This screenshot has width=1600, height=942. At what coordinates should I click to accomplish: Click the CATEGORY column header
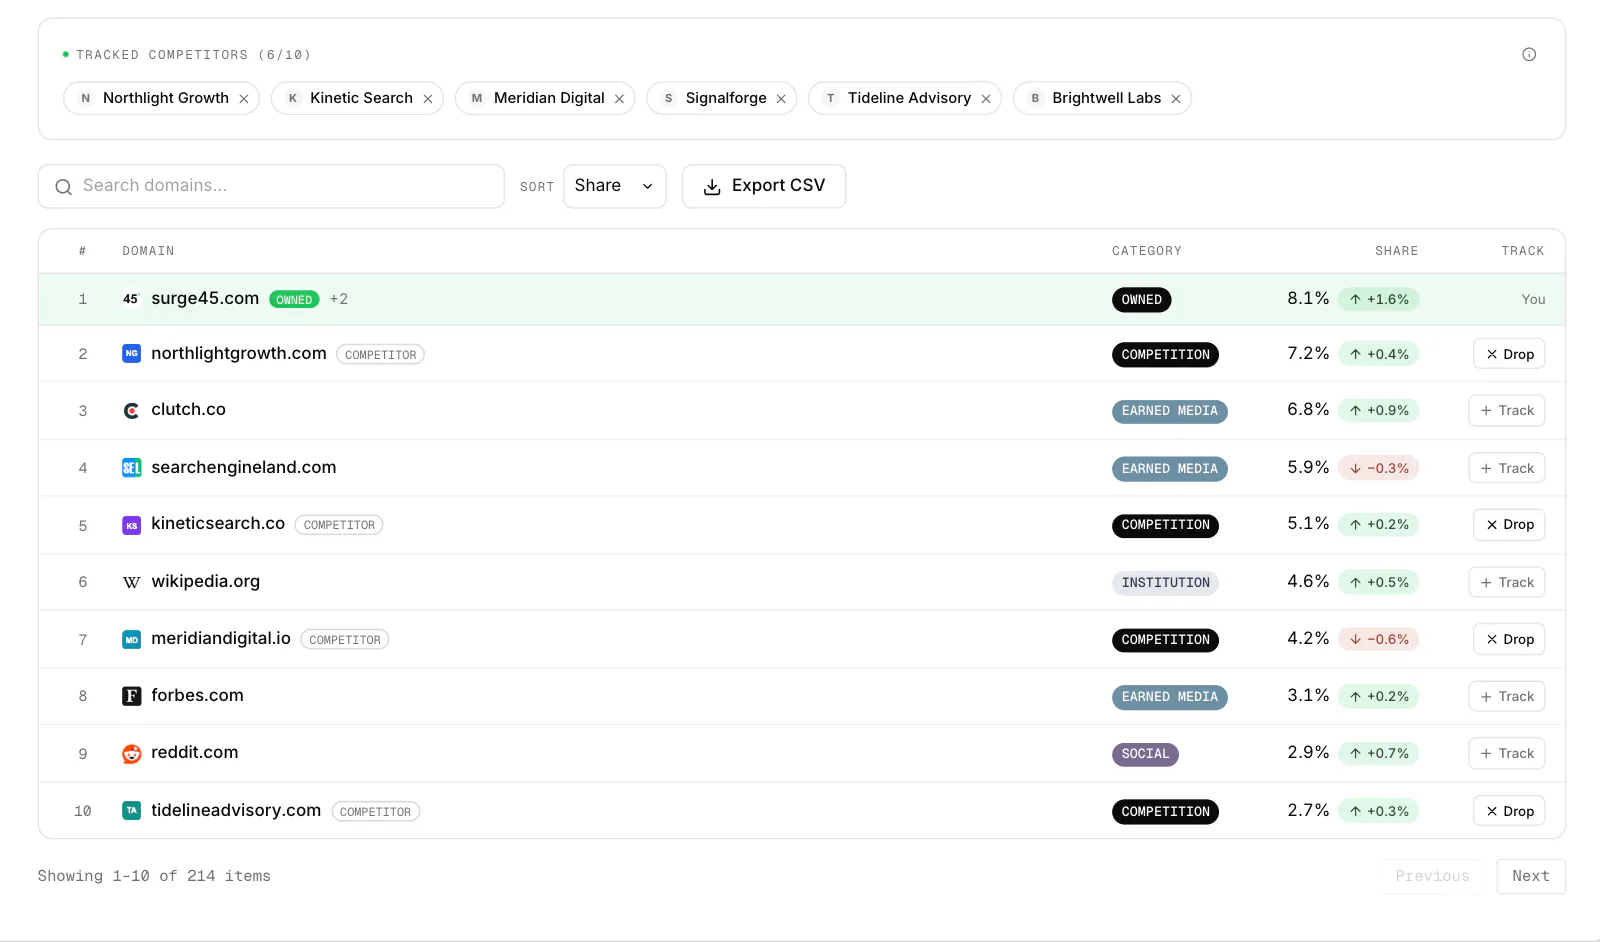(1147, 251)
